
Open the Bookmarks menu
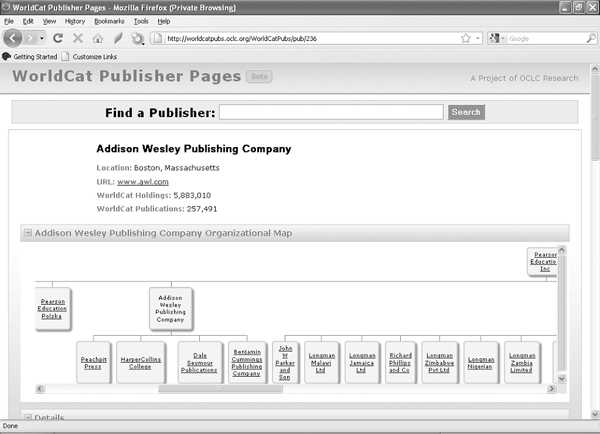[x=109, y=20]
